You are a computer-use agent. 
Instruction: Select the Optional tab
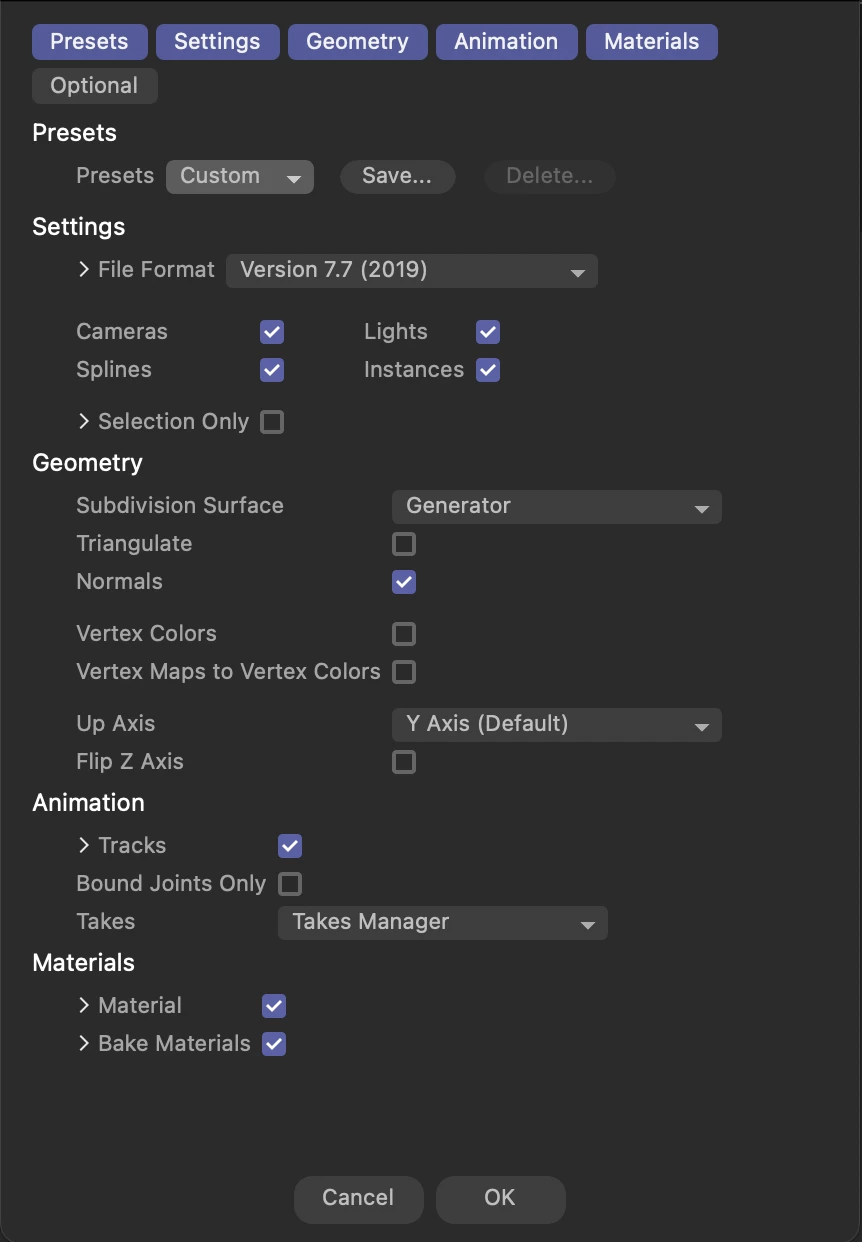[94, 86]
